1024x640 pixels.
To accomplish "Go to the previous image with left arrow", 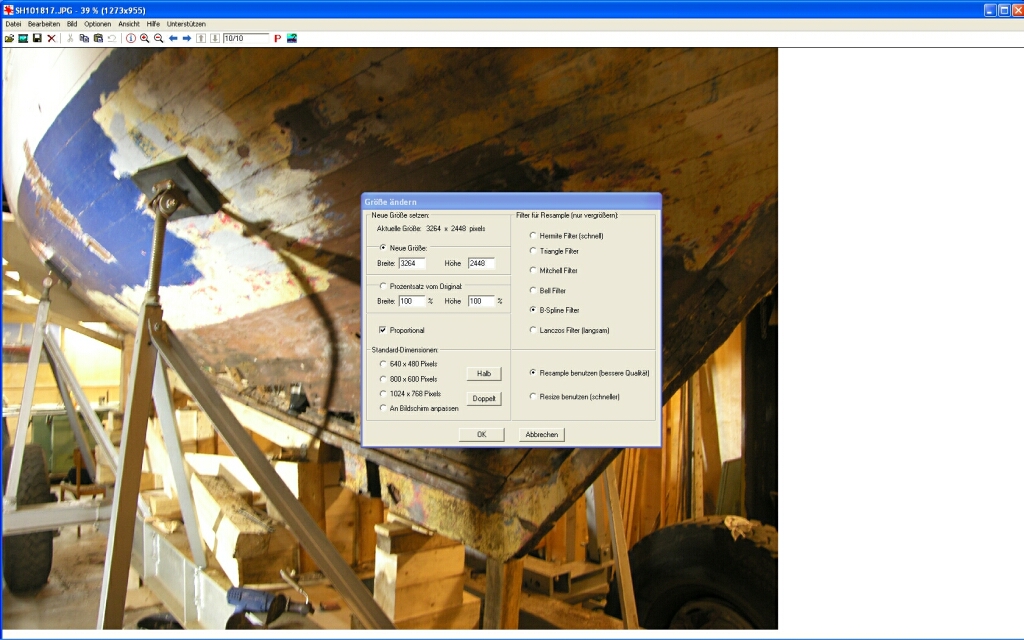I will point(173,38).
